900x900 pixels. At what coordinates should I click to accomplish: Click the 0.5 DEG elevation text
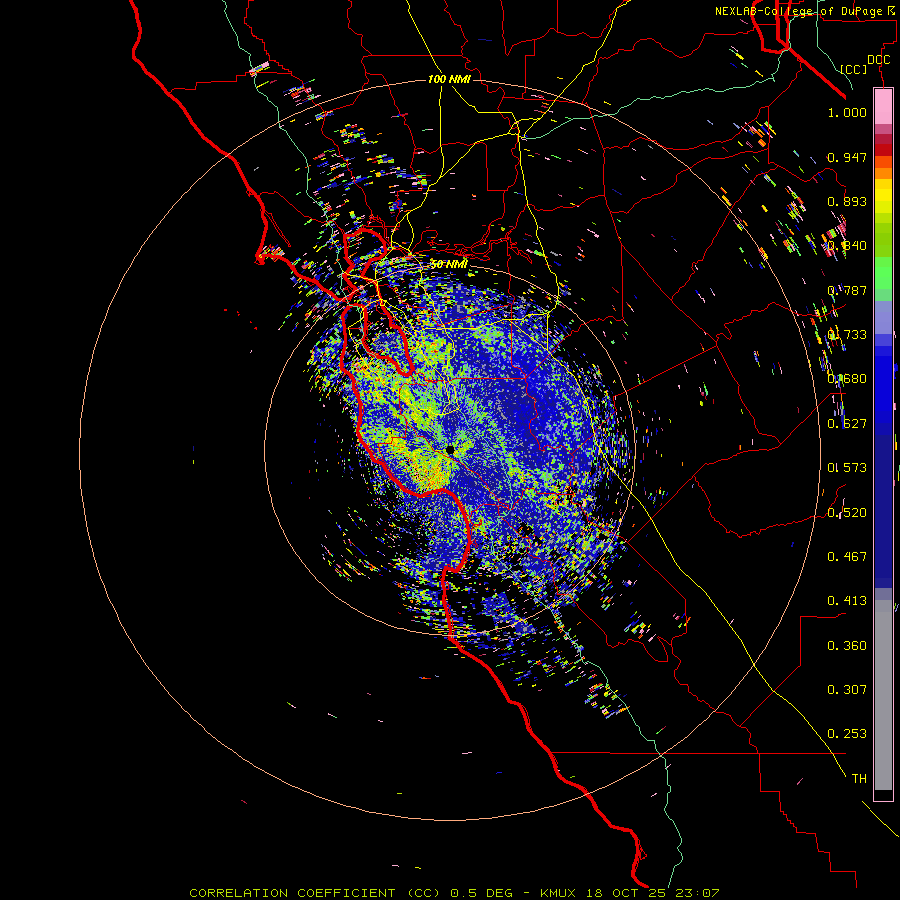pyautogui.click(x=482, y=893)
